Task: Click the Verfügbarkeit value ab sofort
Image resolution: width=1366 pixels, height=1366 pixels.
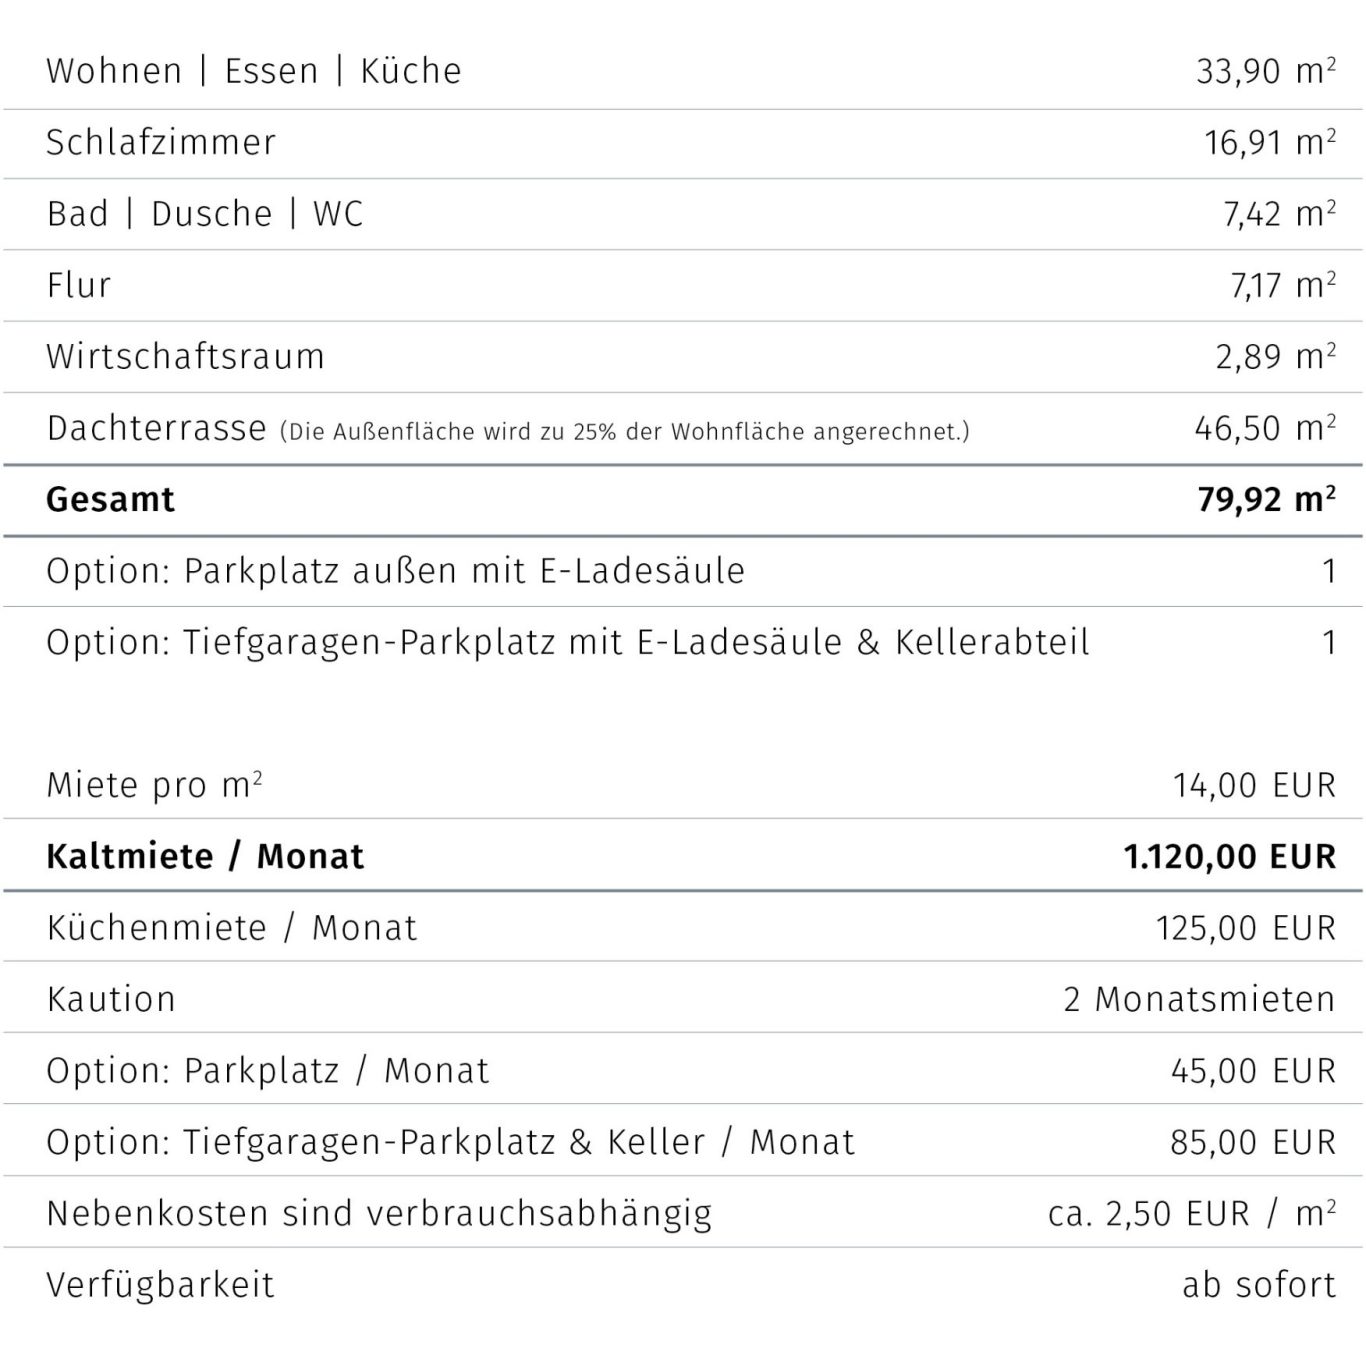Action: pos(1260,1285)
